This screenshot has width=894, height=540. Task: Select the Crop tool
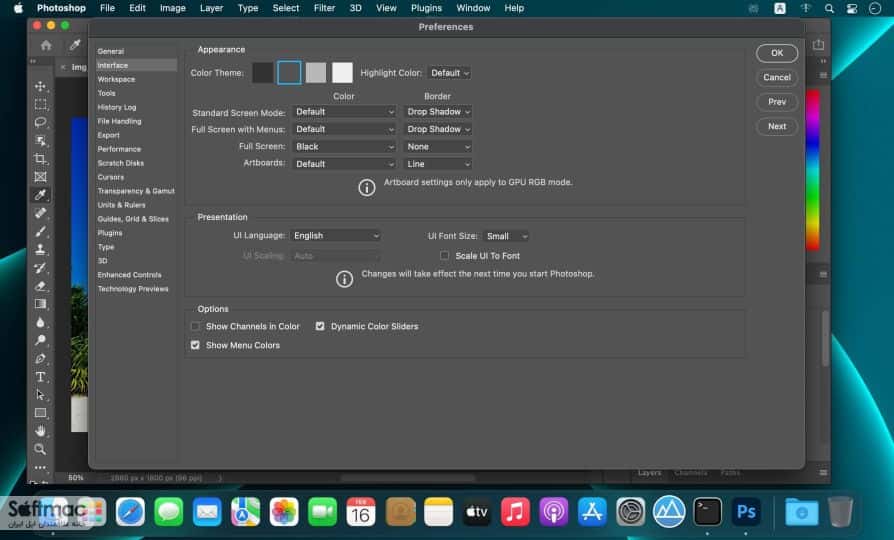click(x=40, y=159)
